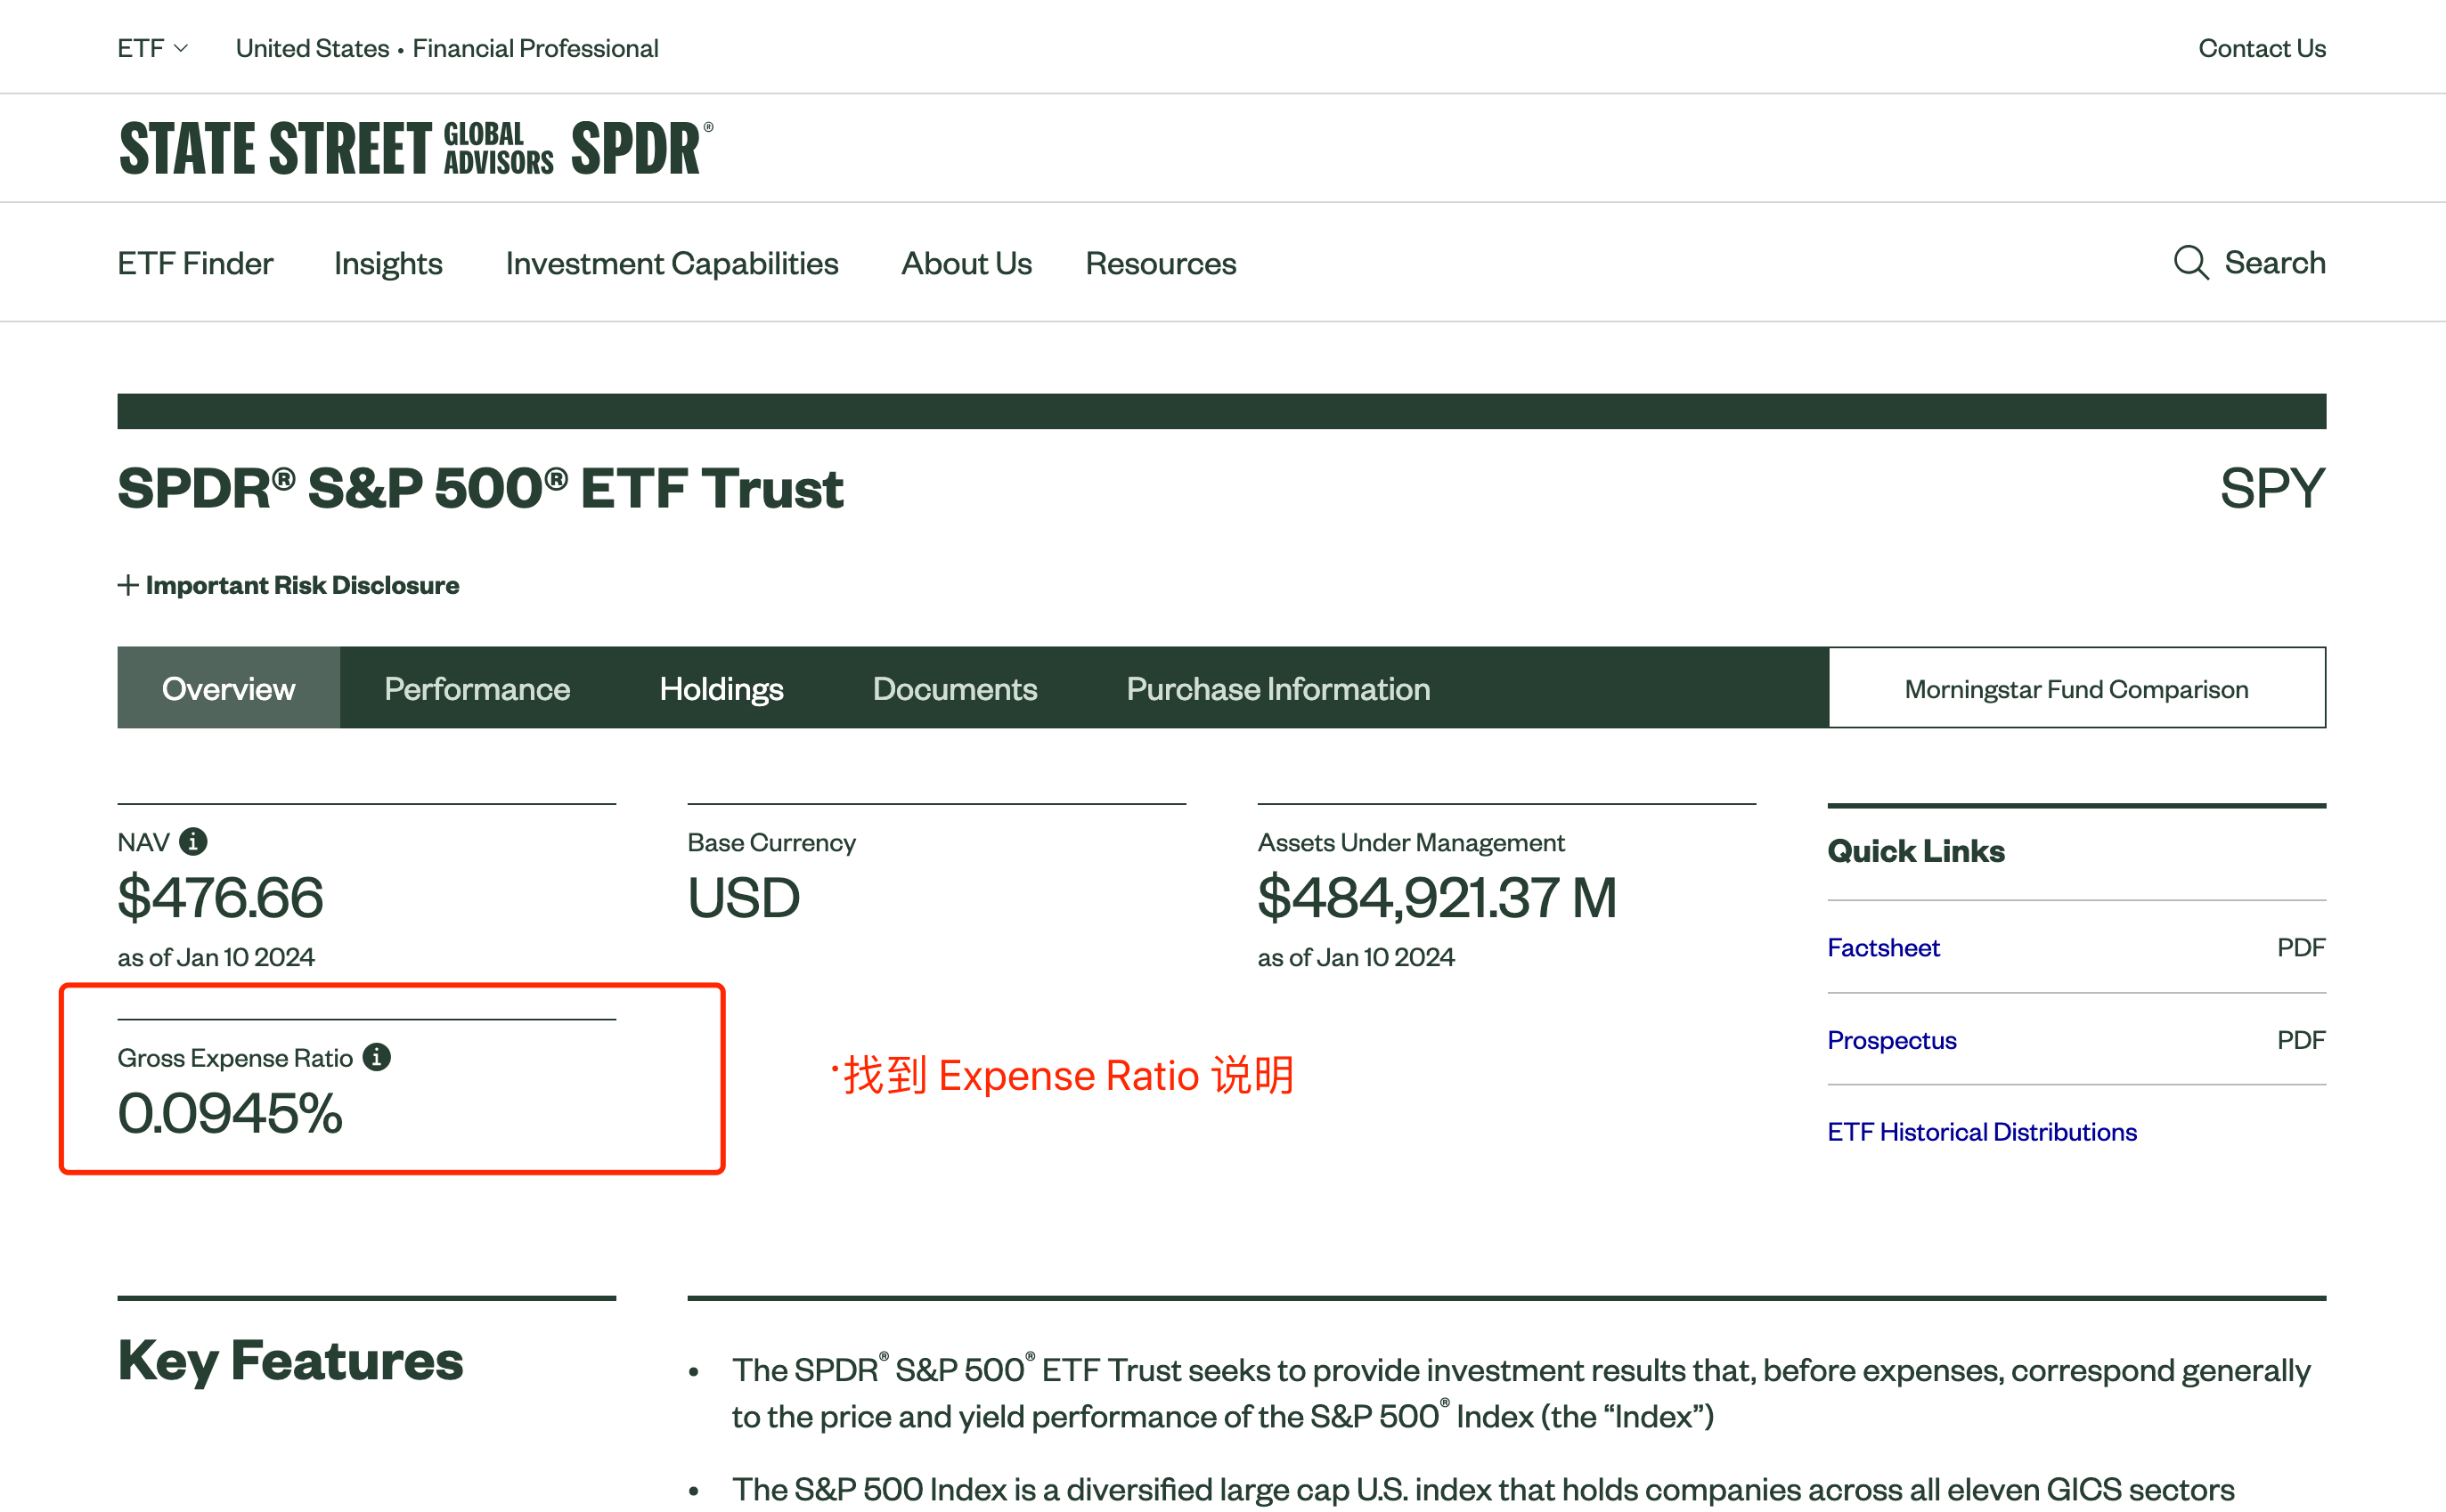
Task: Switch to the Performance tab
Action: [477, 688]
